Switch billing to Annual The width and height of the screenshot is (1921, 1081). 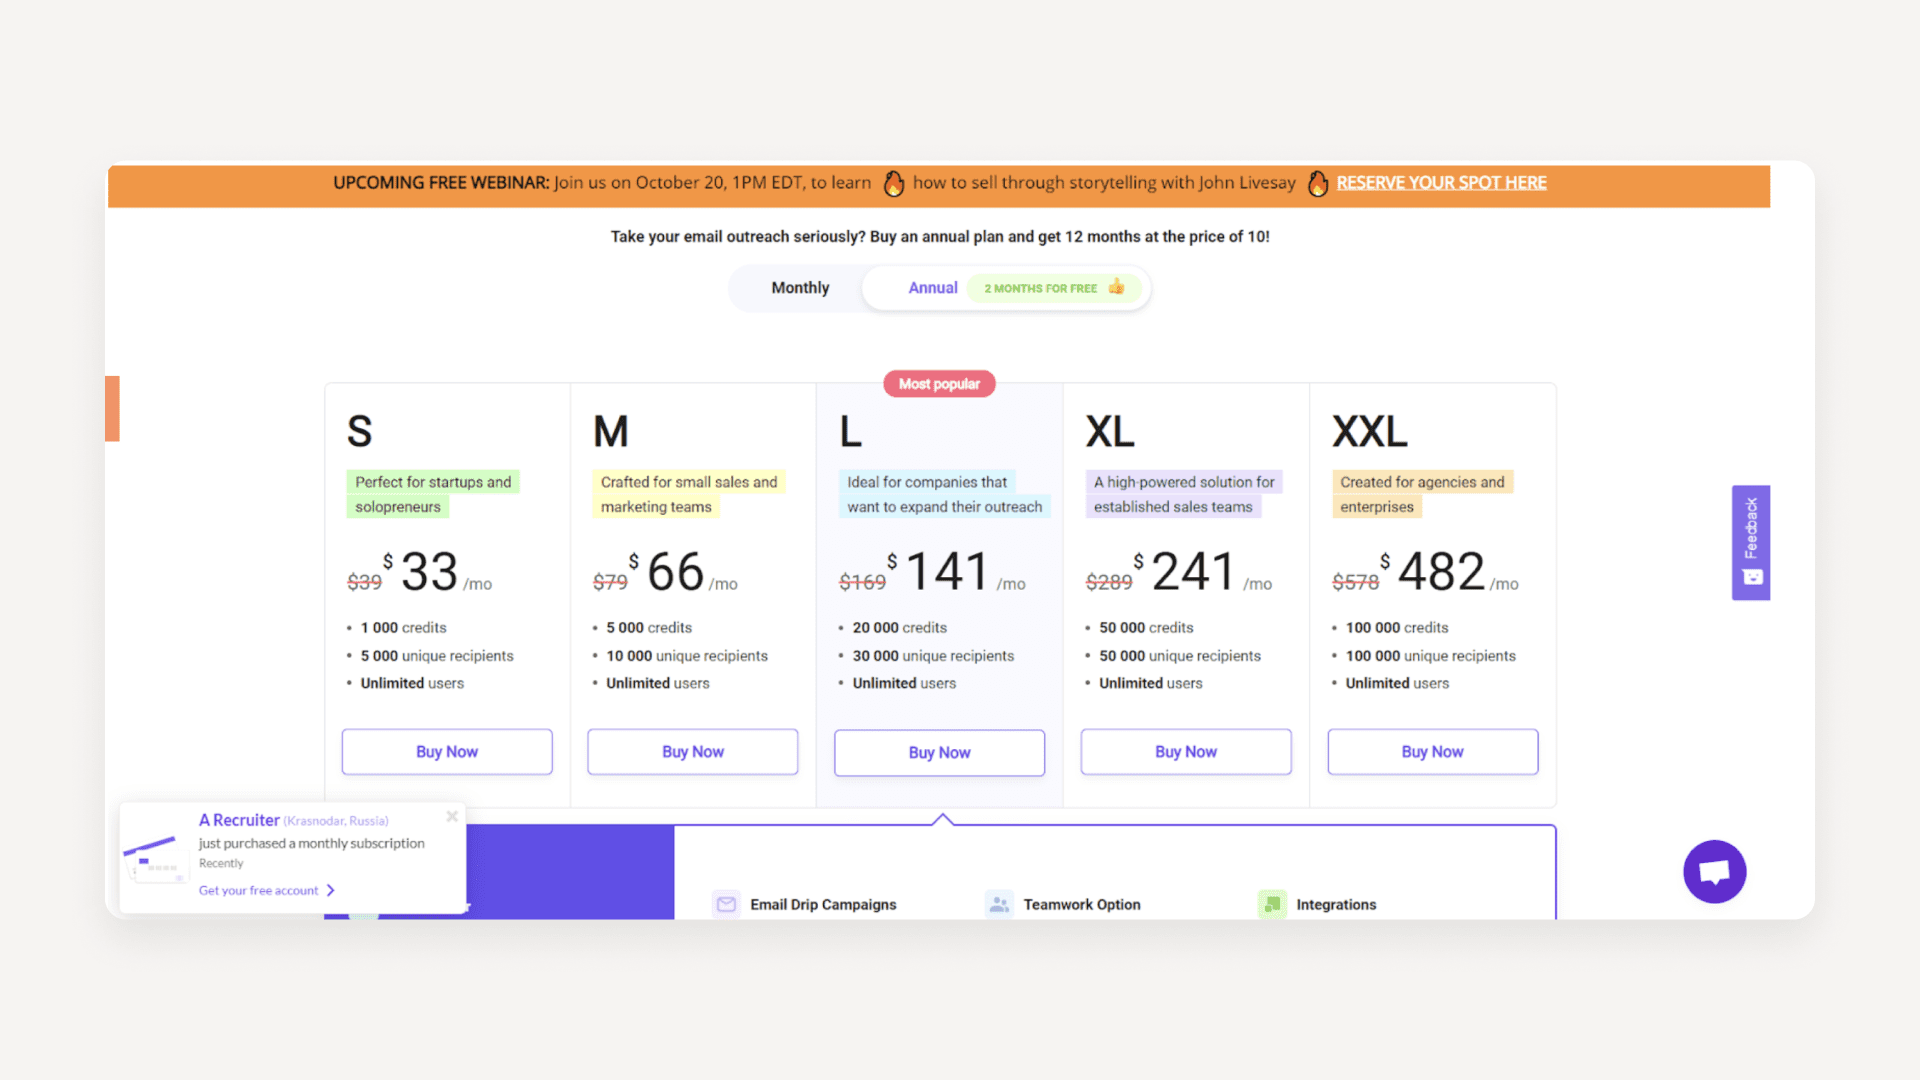coord(932,288)
